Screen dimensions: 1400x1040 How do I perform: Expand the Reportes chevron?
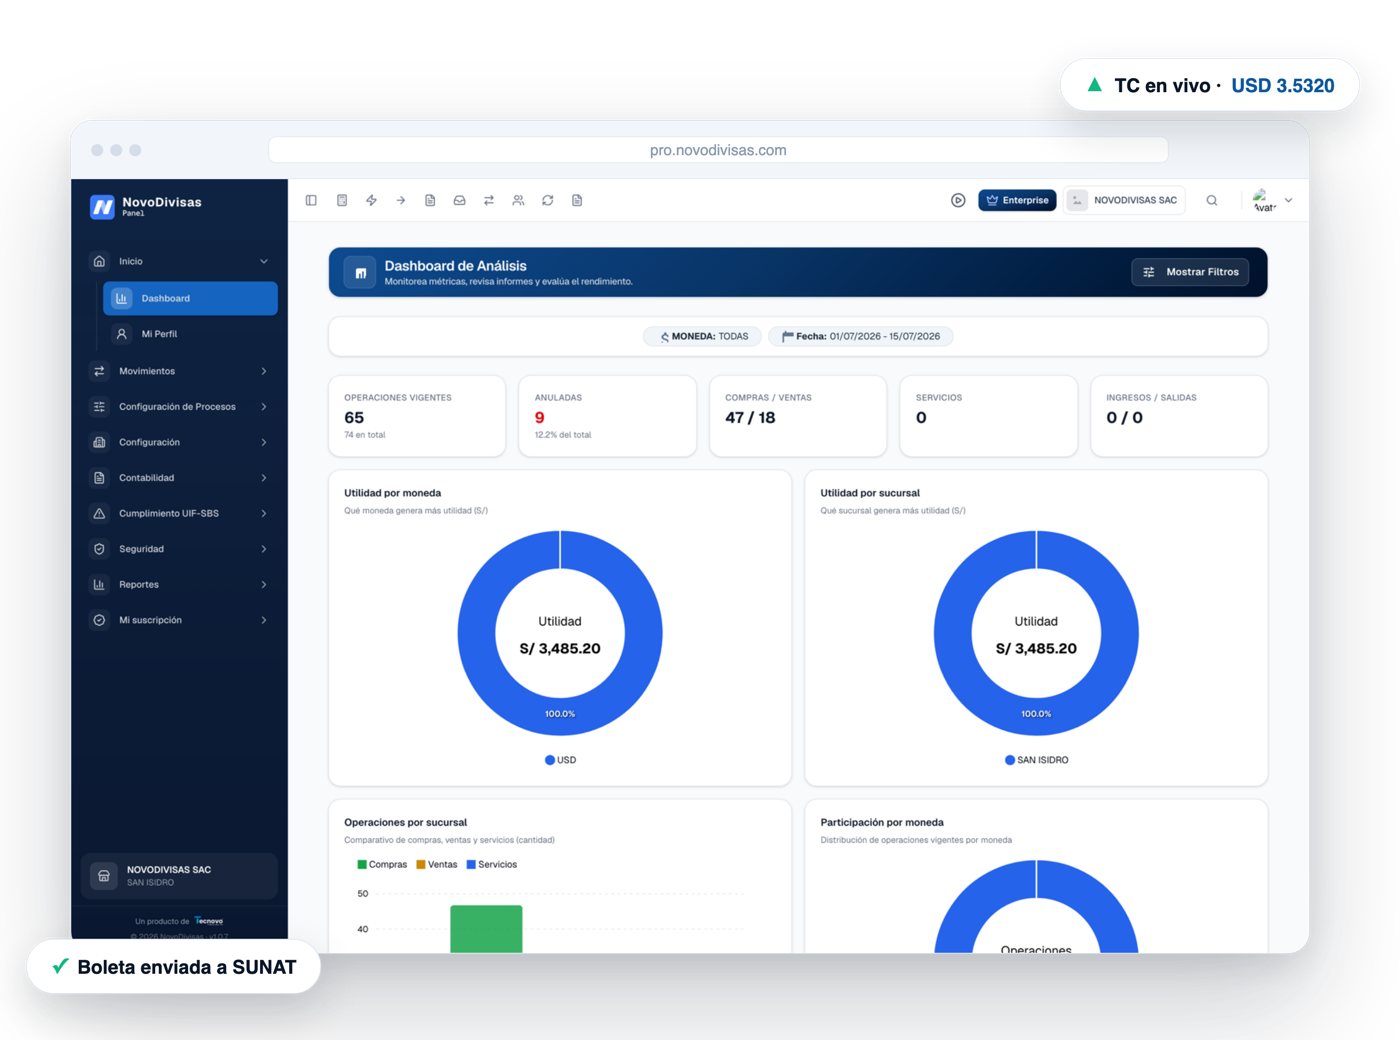pyautogui.click(x=264, y=584)
